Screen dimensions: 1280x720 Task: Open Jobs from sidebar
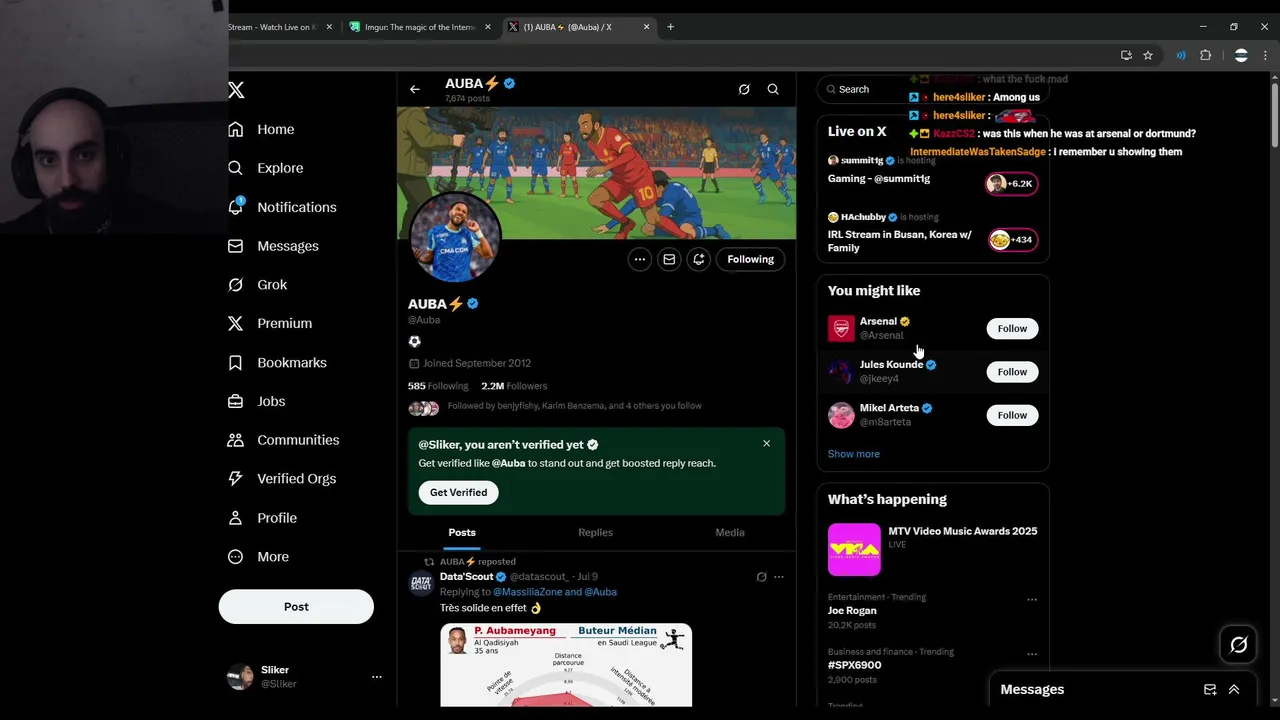(x=256, y=401)
